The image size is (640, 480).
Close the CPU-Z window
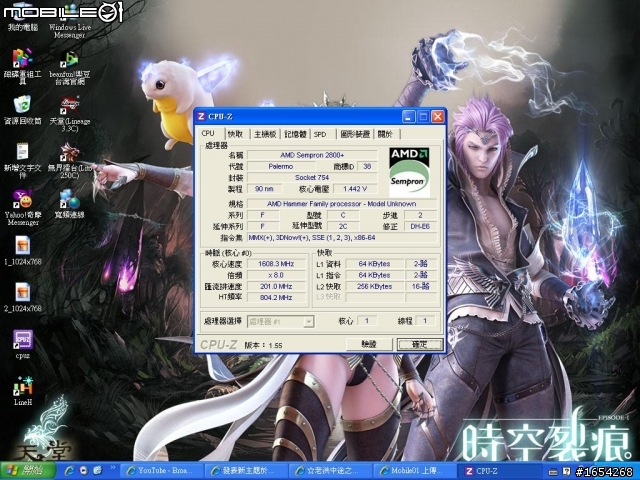pos(438,117)
